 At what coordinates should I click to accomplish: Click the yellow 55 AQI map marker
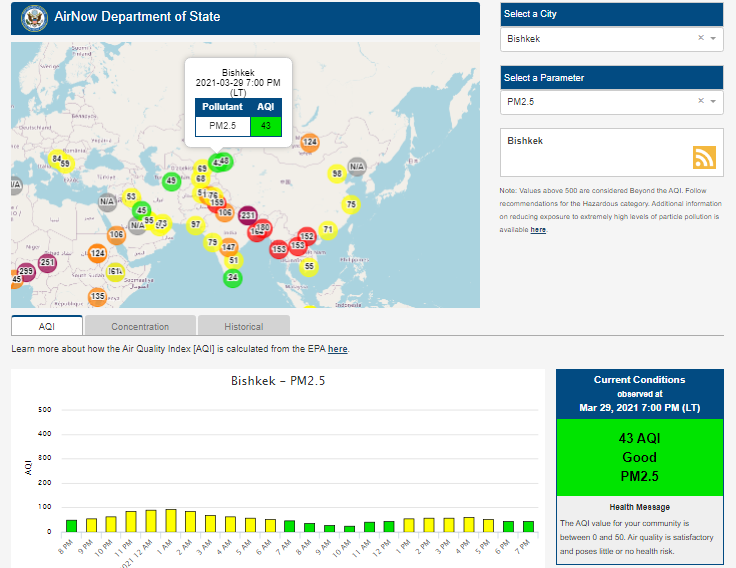[x=309, y=266]
